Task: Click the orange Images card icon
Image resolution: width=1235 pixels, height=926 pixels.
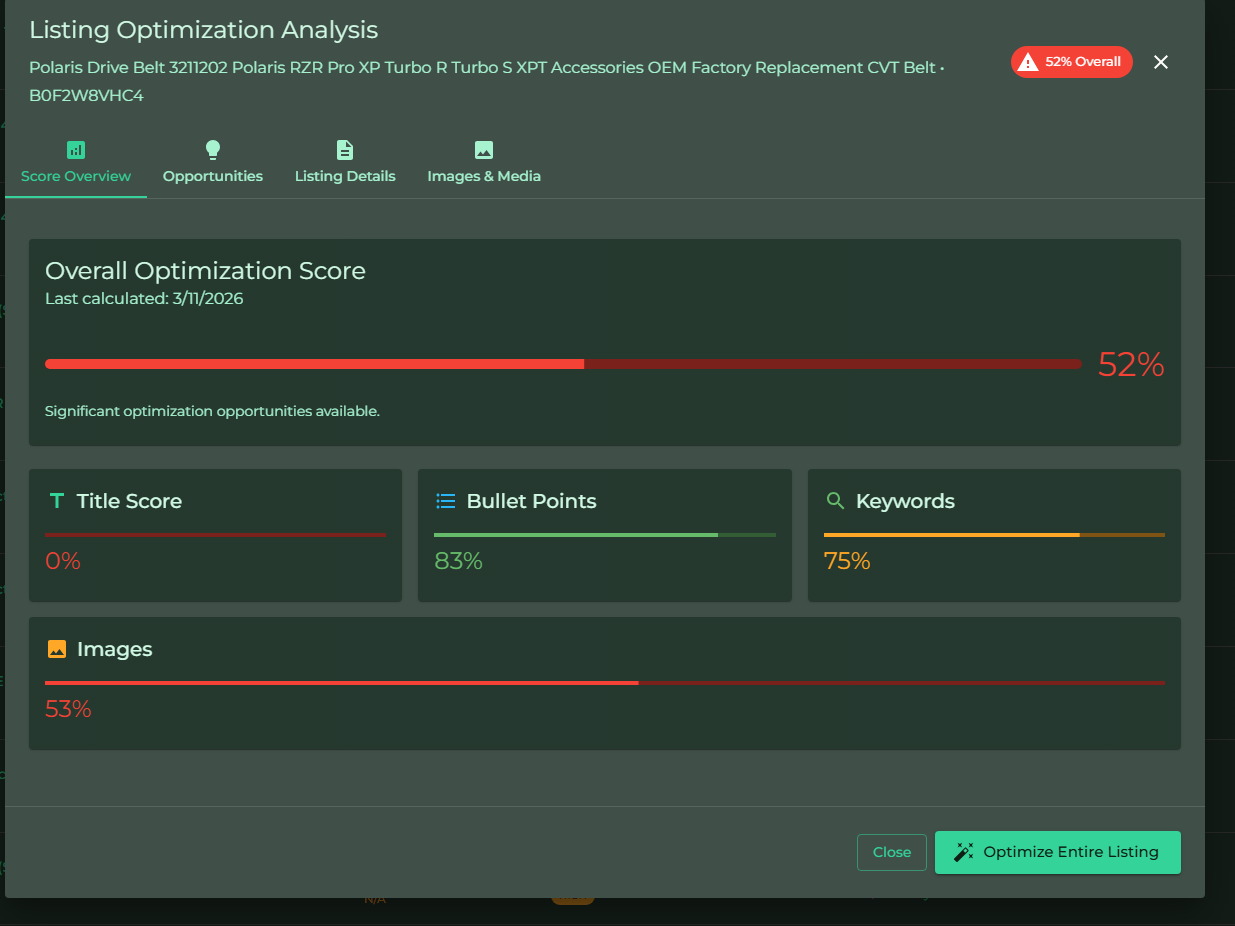Action: (57, 649)
